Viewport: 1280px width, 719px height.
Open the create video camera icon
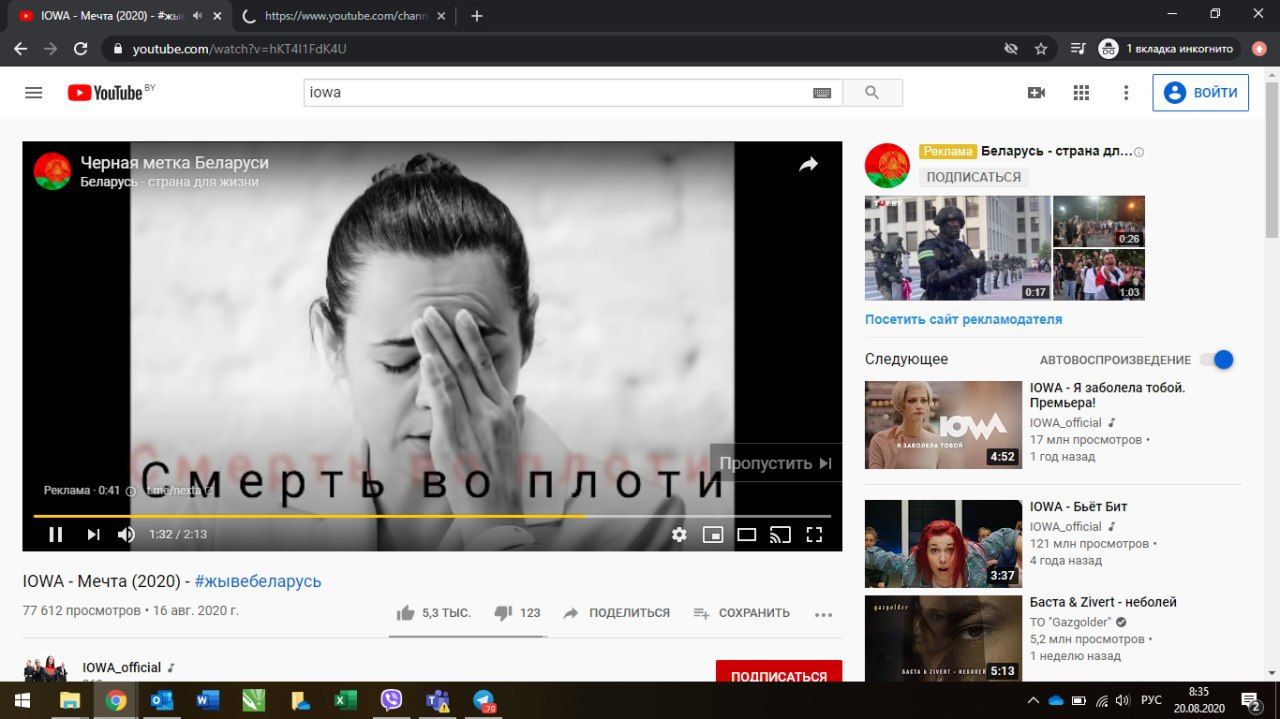point(1036,92)
